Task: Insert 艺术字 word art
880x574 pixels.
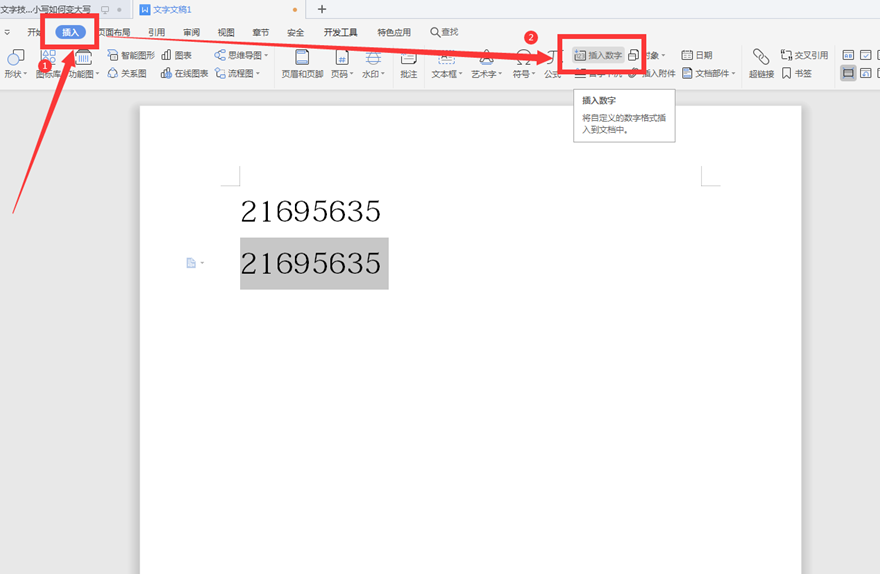Action: pyautogui.click(x=487, y=63)
